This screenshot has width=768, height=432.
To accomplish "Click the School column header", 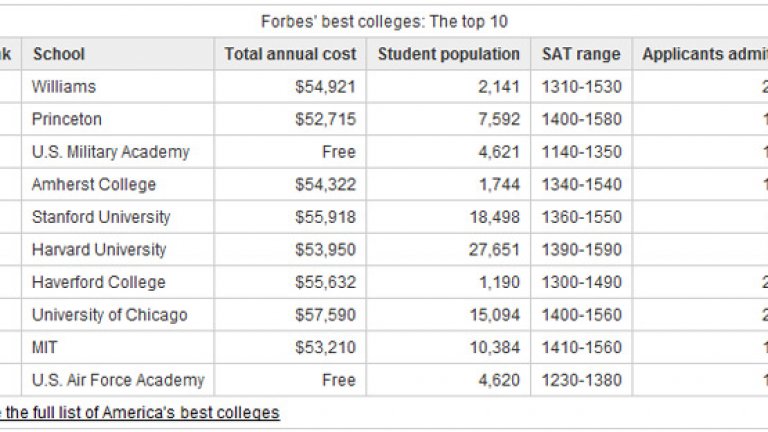I will coord(59,54).
